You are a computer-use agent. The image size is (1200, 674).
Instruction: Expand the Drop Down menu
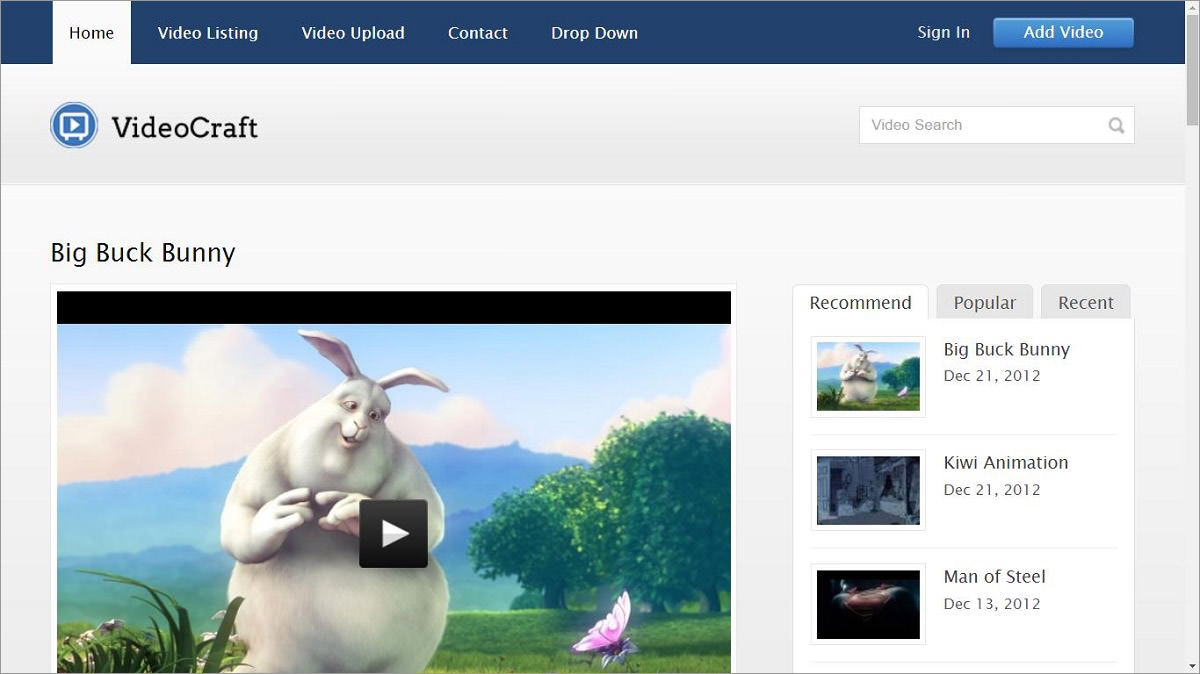(594, 32)
